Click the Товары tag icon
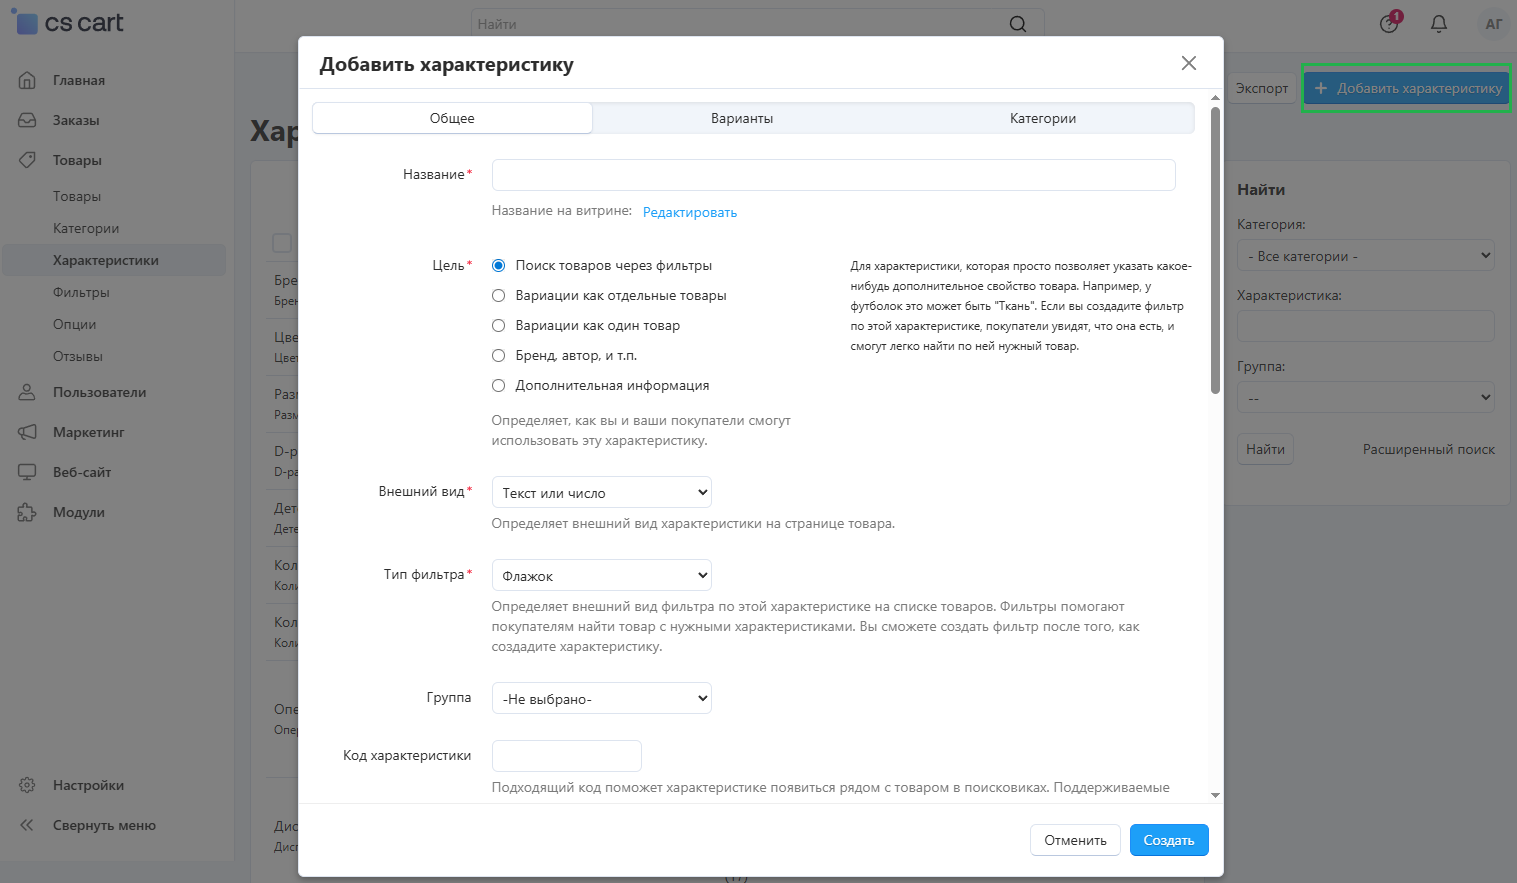Image resolution: width=1517 pixels, height=883 pixels. 27,160
